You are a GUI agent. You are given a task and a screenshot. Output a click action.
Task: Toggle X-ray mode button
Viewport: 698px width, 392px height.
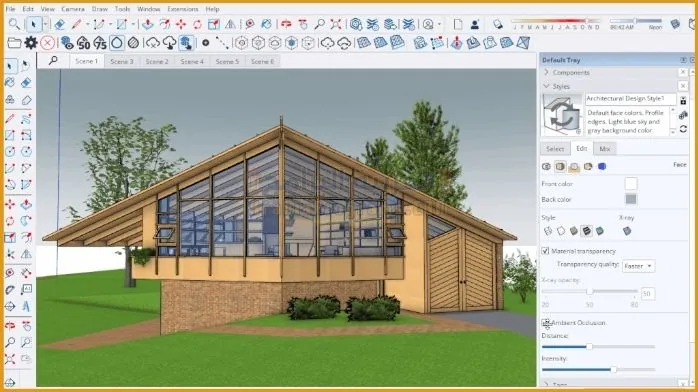(x=627, y=231)
